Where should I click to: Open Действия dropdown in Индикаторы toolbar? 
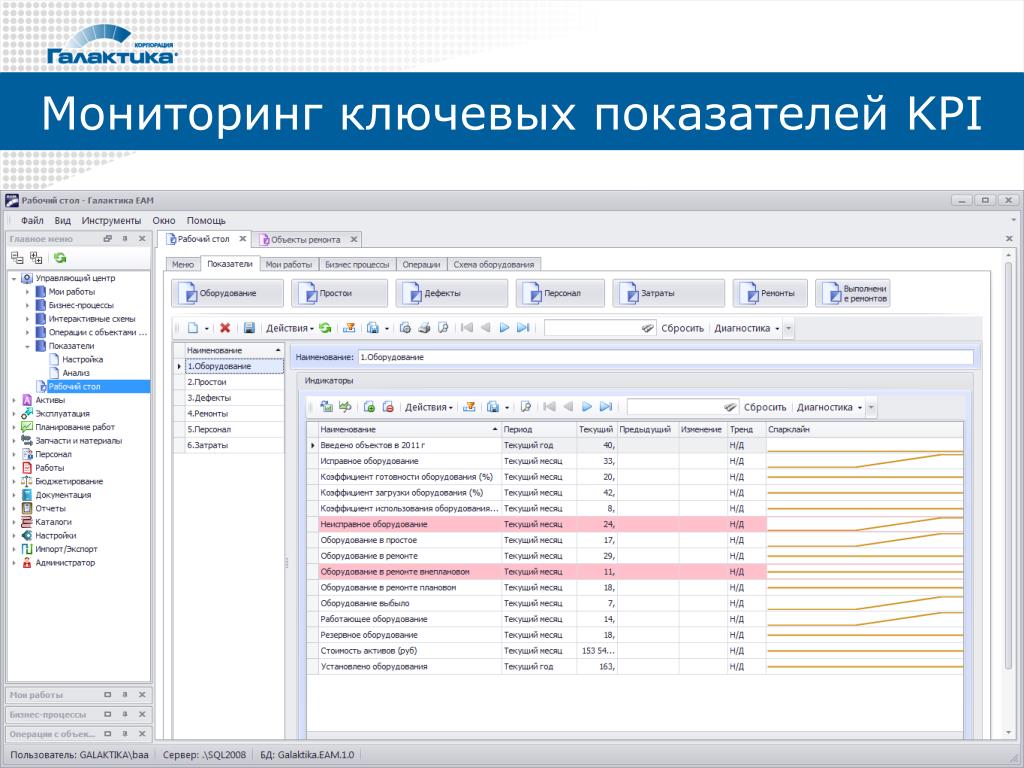click(428, 407)
